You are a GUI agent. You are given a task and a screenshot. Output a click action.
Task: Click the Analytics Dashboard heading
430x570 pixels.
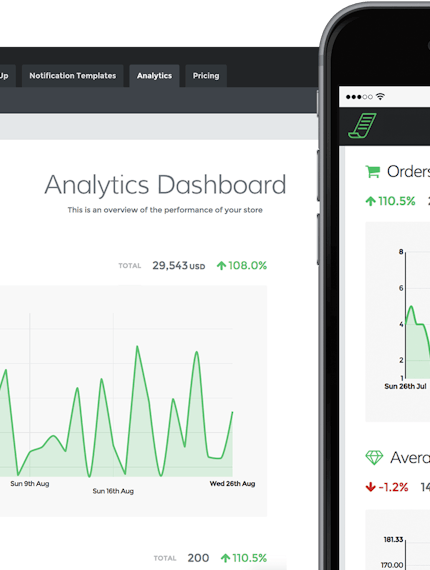[x=165, y=185]
